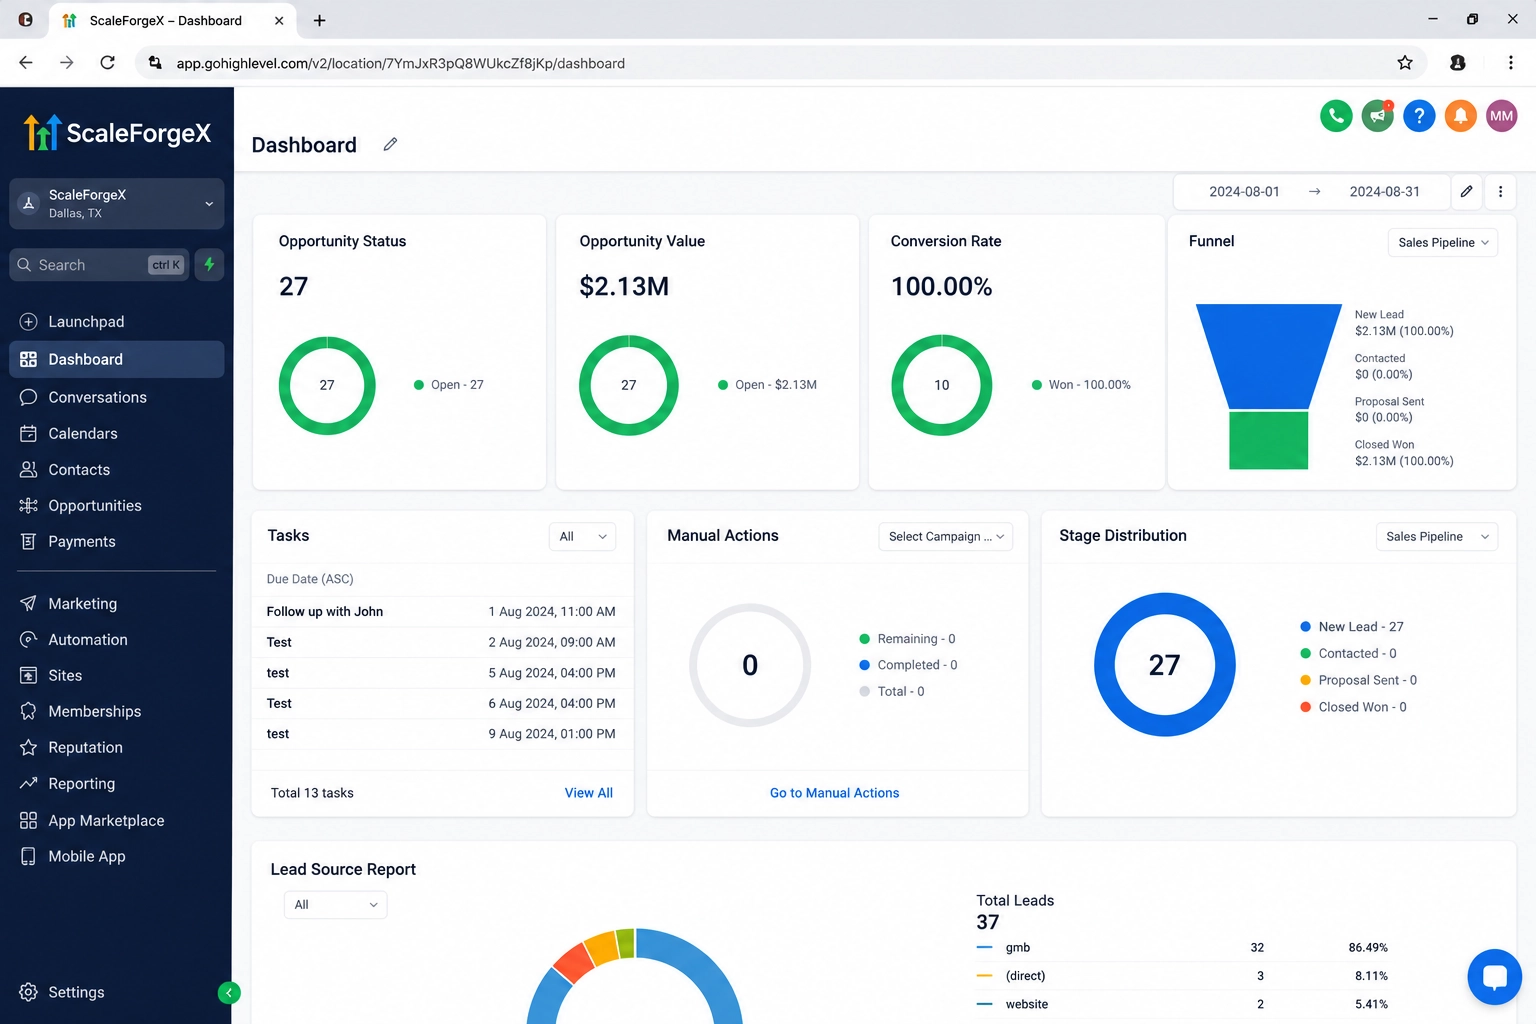Viewport: 1536px width, 1024px height.
Task: Click the sidebar Search field
Action: 99,265
